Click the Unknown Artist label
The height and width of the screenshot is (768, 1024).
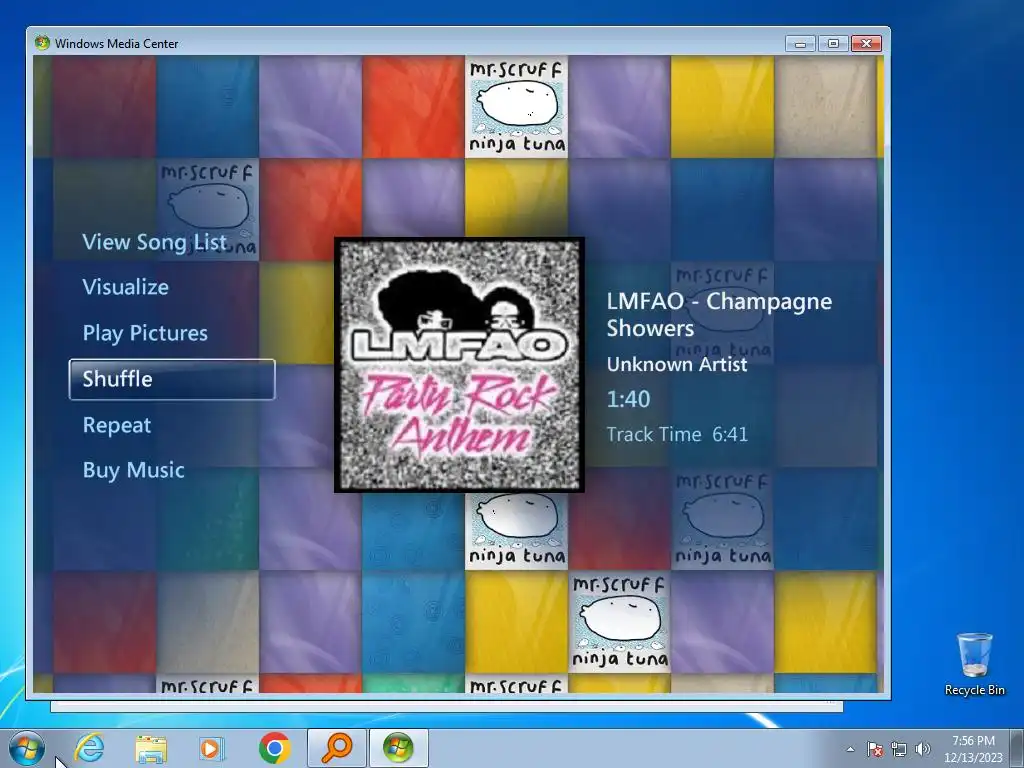click(677, 364)
